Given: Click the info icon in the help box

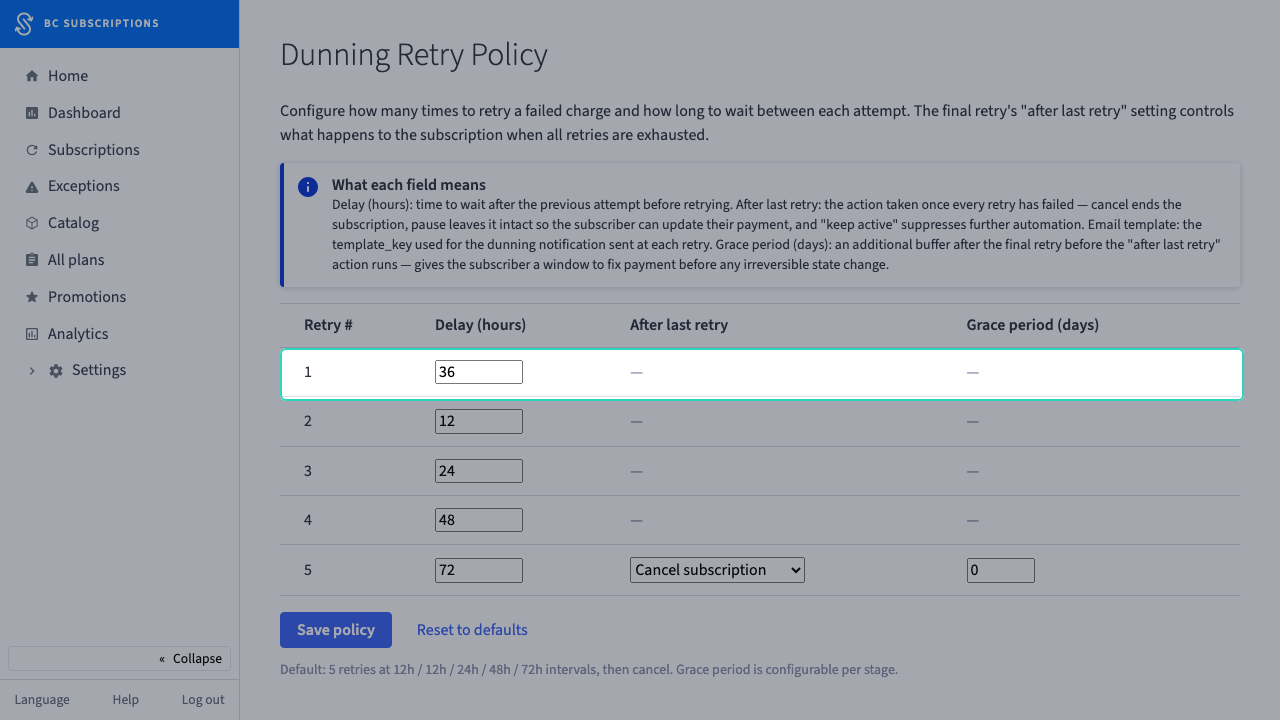Looking at the screenshot, I should coord(308,187).
